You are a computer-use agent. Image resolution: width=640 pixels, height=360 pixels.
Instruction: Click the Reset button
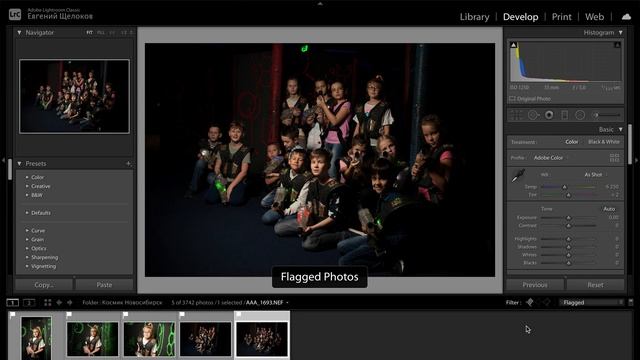[x=596, y=285]
